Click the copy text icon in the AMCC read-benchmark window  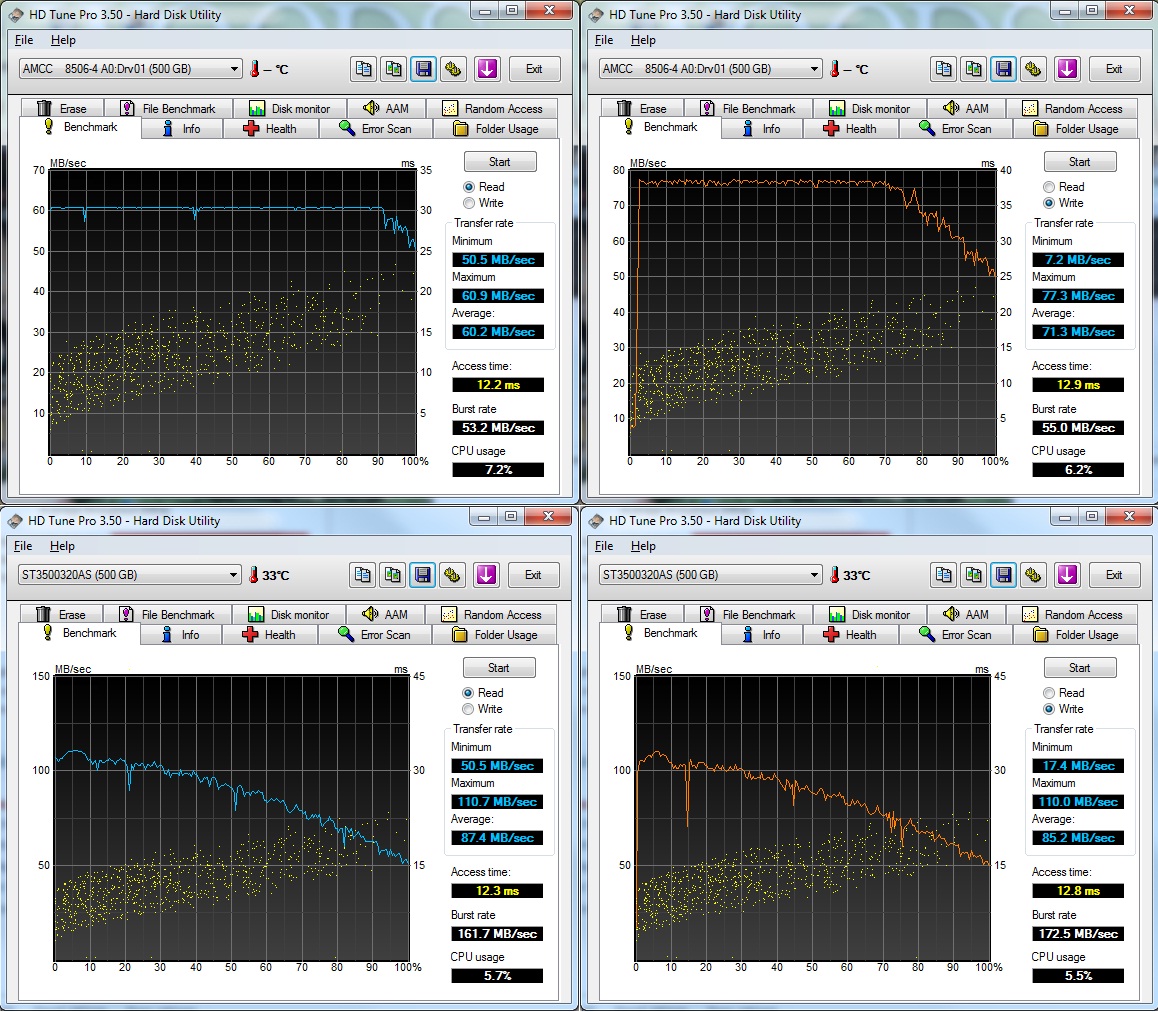click(x=364, y=69)
